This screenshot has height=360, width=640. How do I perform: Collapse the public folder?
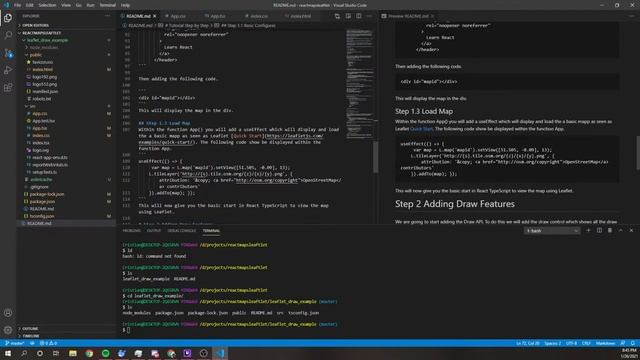tap(36, 55)
